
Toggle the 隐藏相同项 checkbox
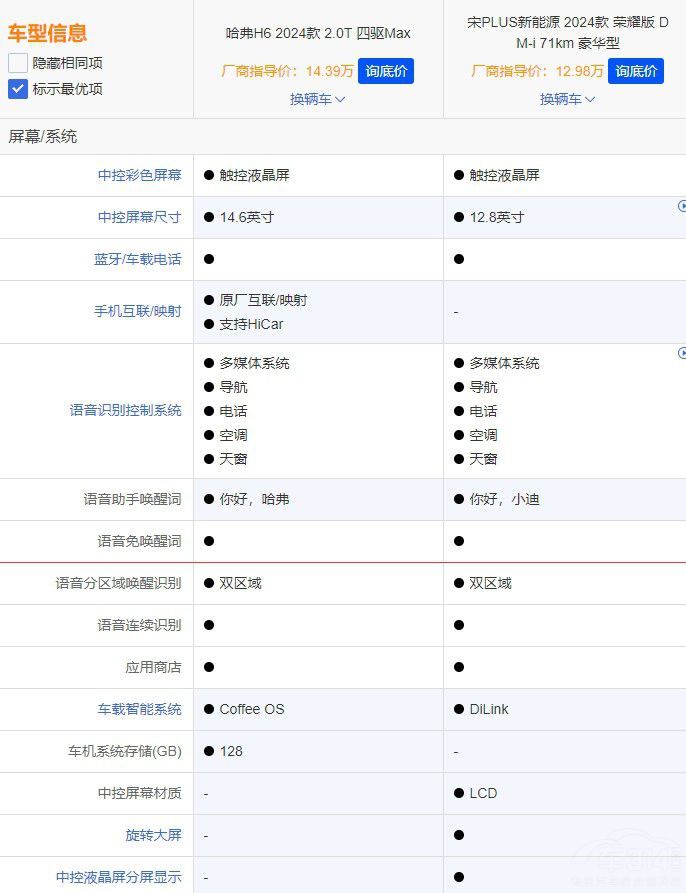[x=18, y=63]
